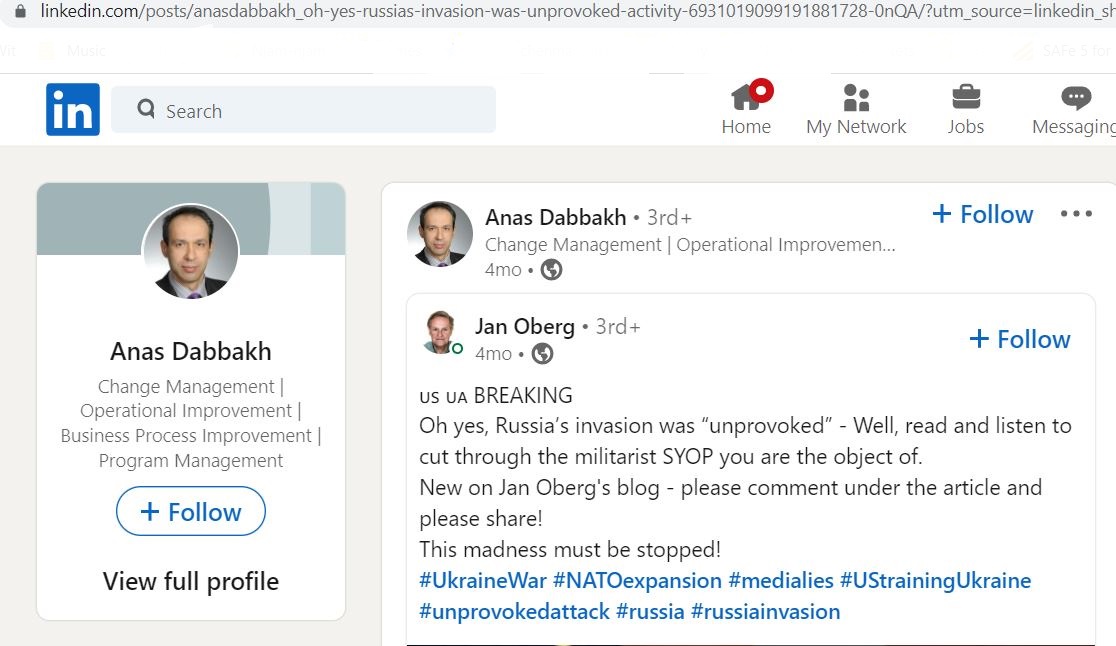Image resolution: width=1116 pixels, height=646 pixels.
Task: Click globe visibility icon under Jan Oberg
Action: coord(542,354)
